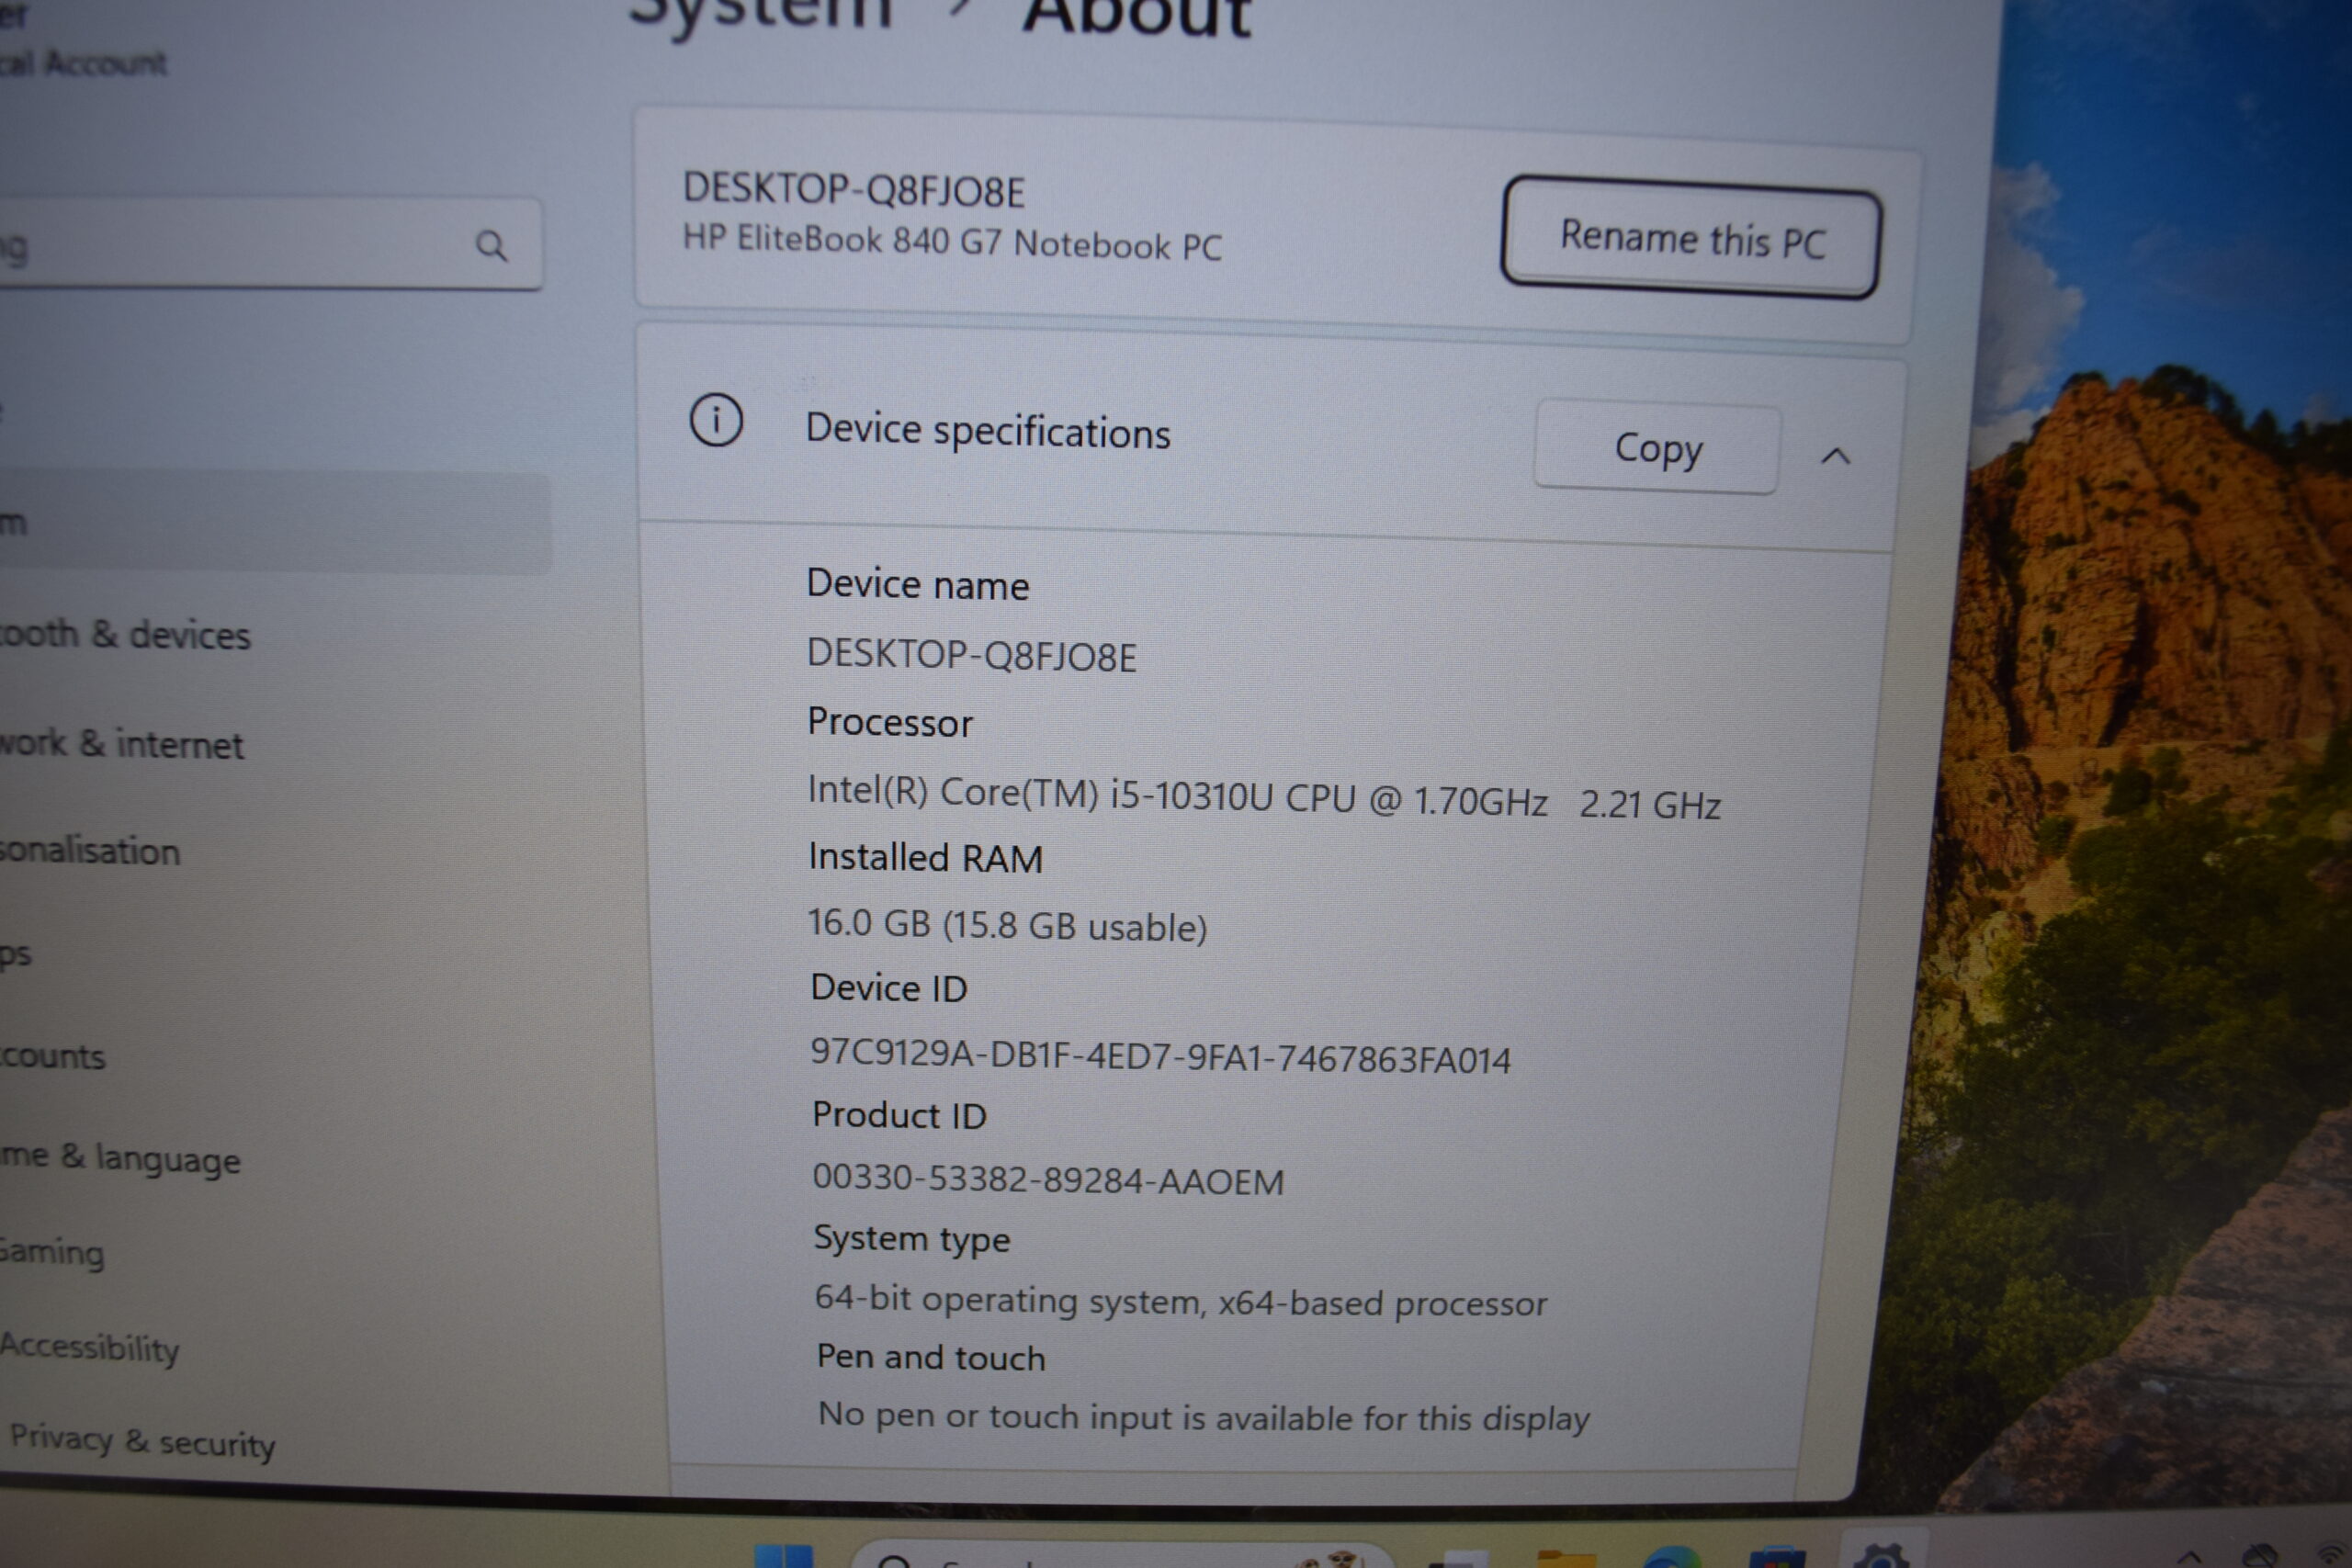Click the Processor label
This screenshot has height=1568, width=2352.
point(889,722)
